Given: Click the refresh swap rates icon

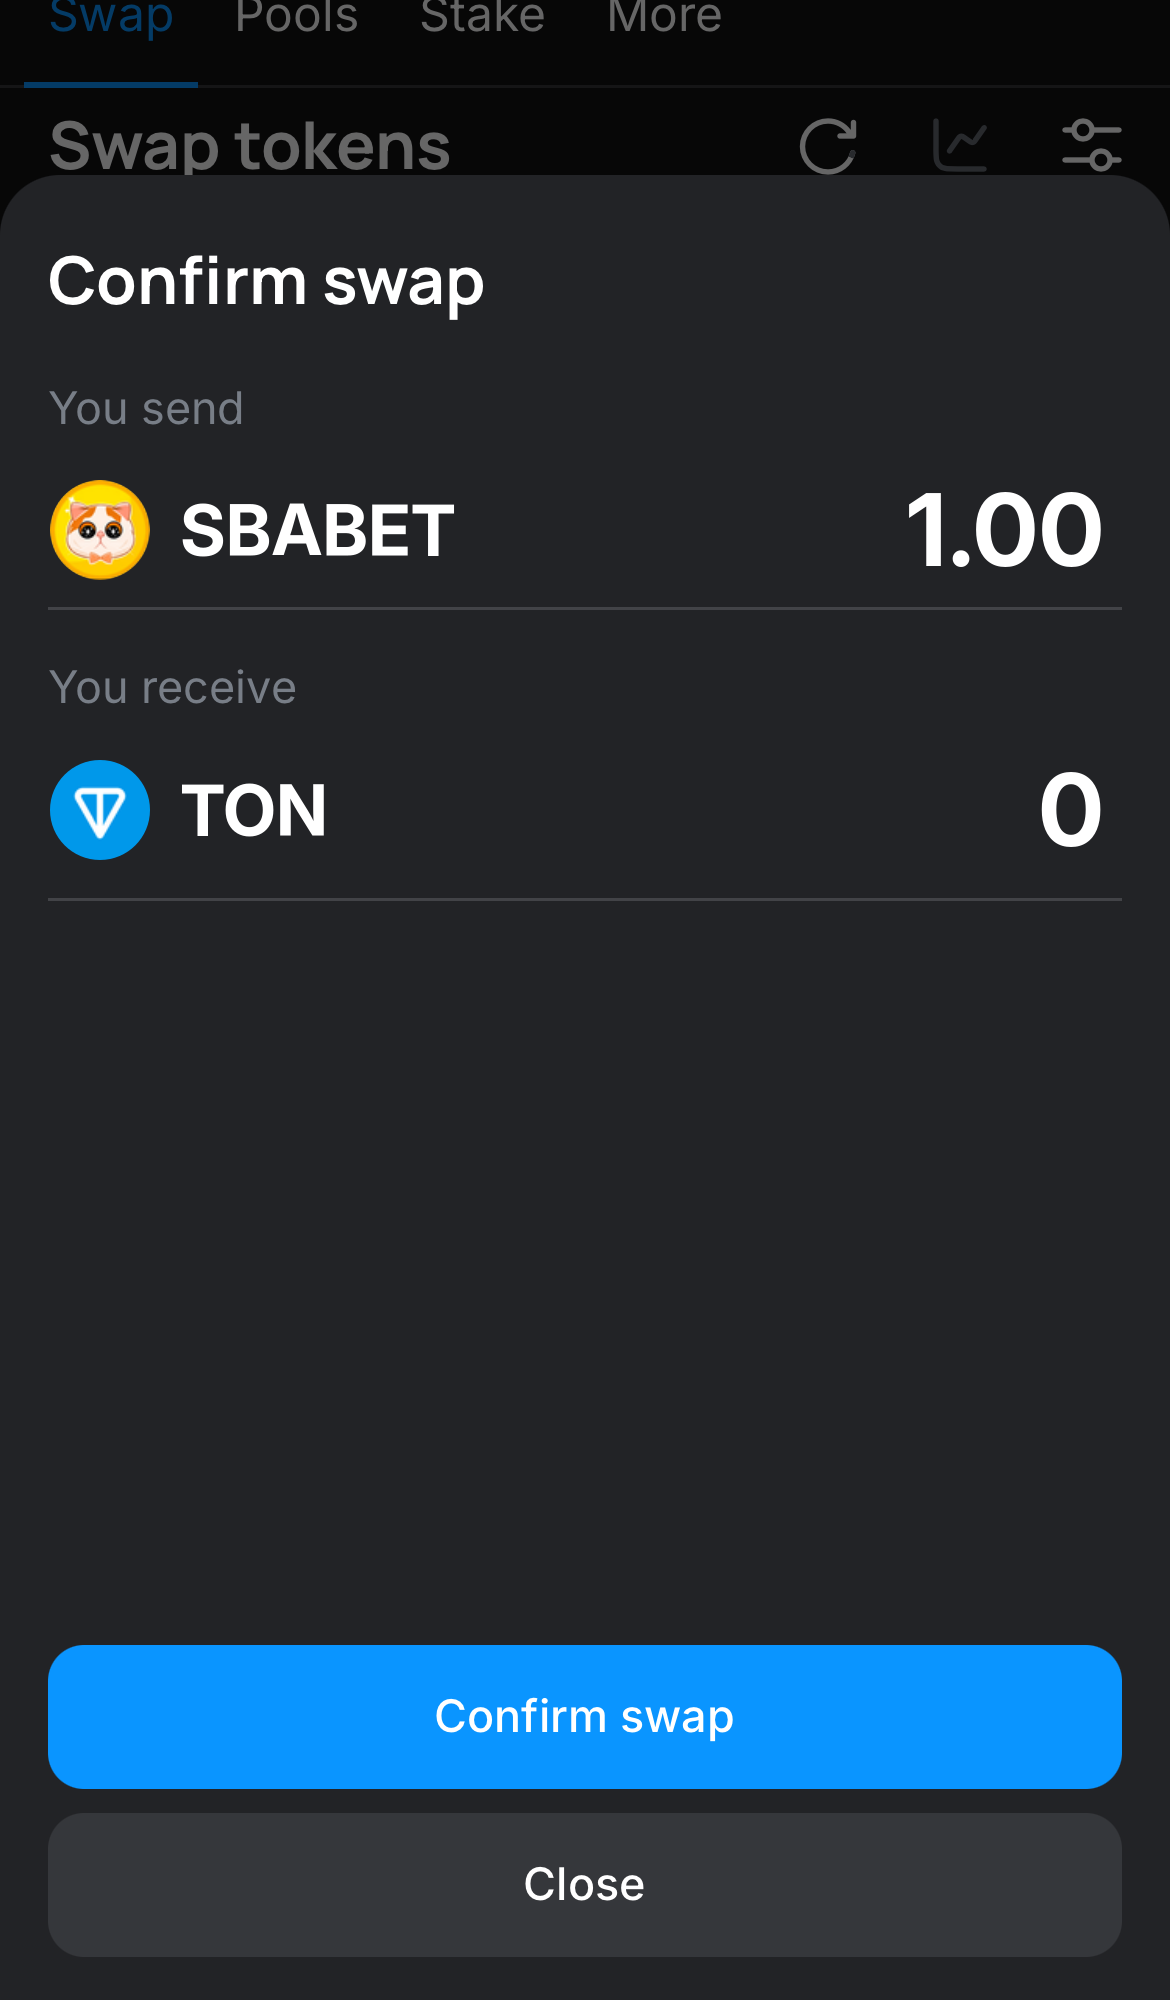Looking at the screenshot, I should tap(828, 146).
